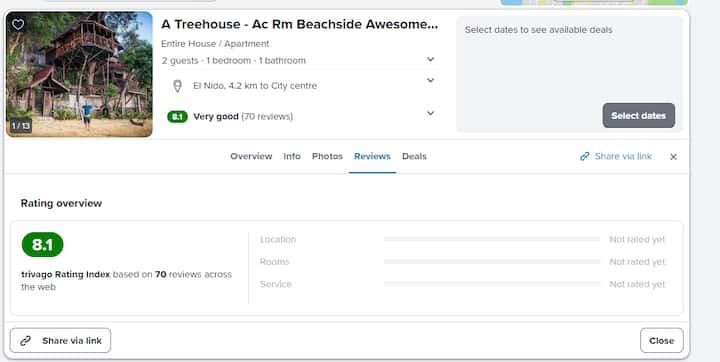Select the Deals tab

click(414, 156)
